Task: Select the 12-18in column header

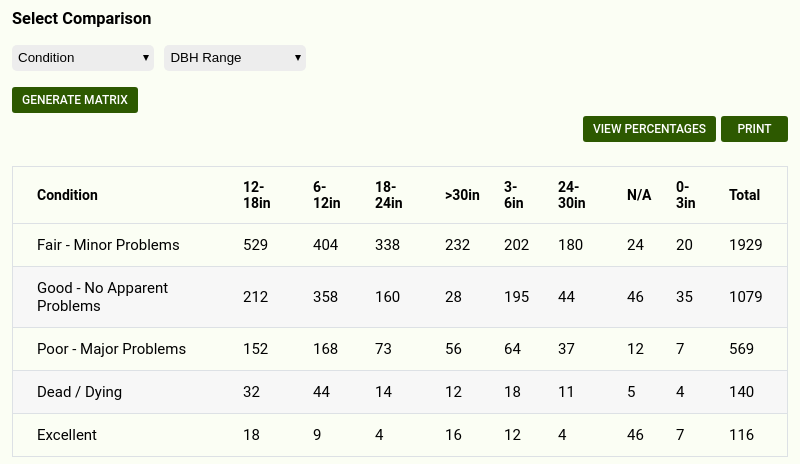Action: coord(257,195)
